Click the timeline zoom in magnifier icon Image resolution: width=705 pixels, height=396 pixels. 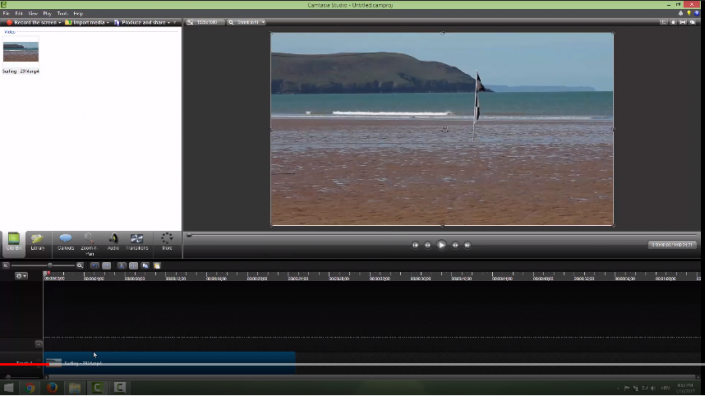[80, 266]
